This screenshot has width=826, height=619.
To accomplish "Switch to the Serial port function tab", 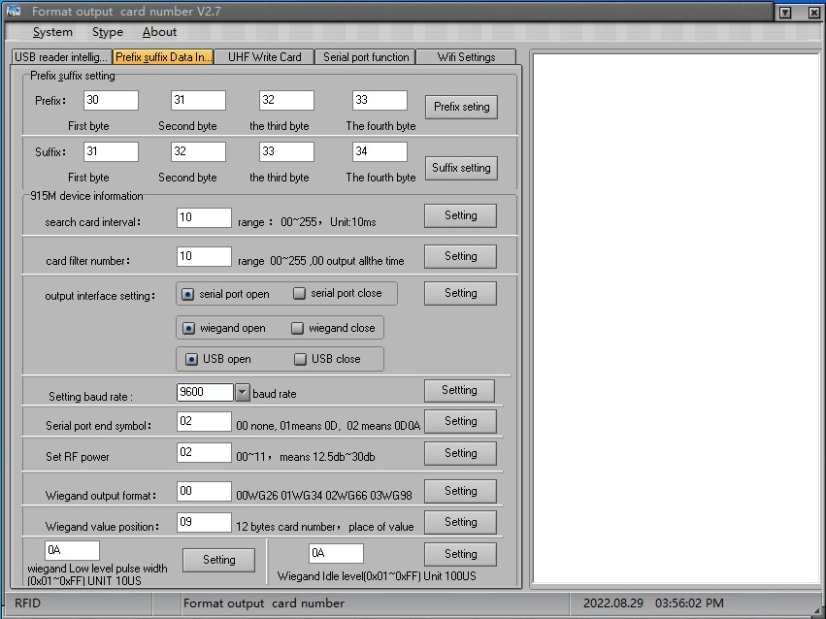I will [366, 57].
